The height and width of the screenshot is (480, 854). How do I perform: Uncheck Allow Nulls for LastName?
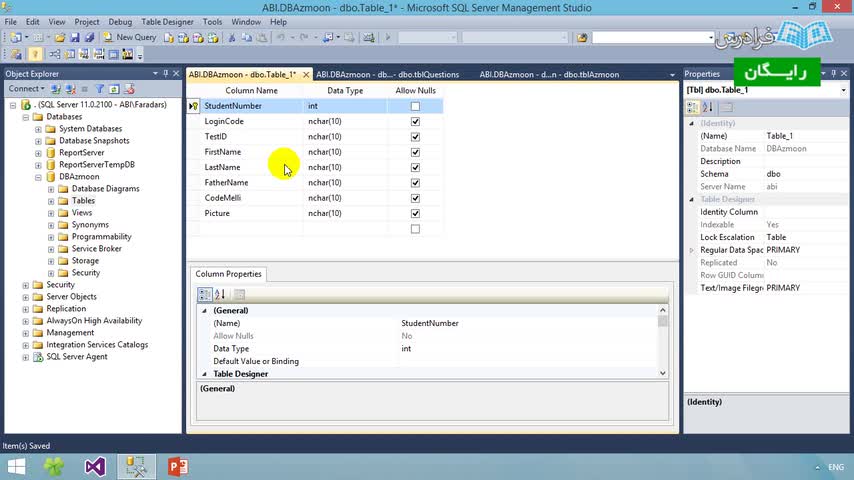415,167
